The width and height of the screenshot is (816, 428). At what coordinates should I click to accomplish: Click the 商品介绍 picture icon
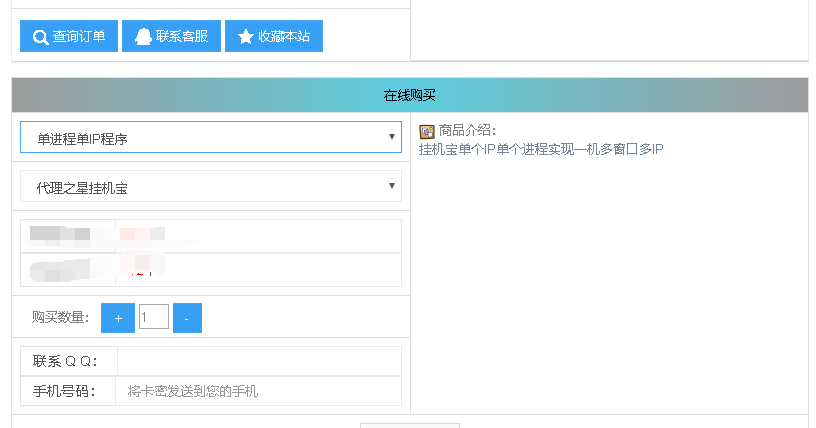427,131
